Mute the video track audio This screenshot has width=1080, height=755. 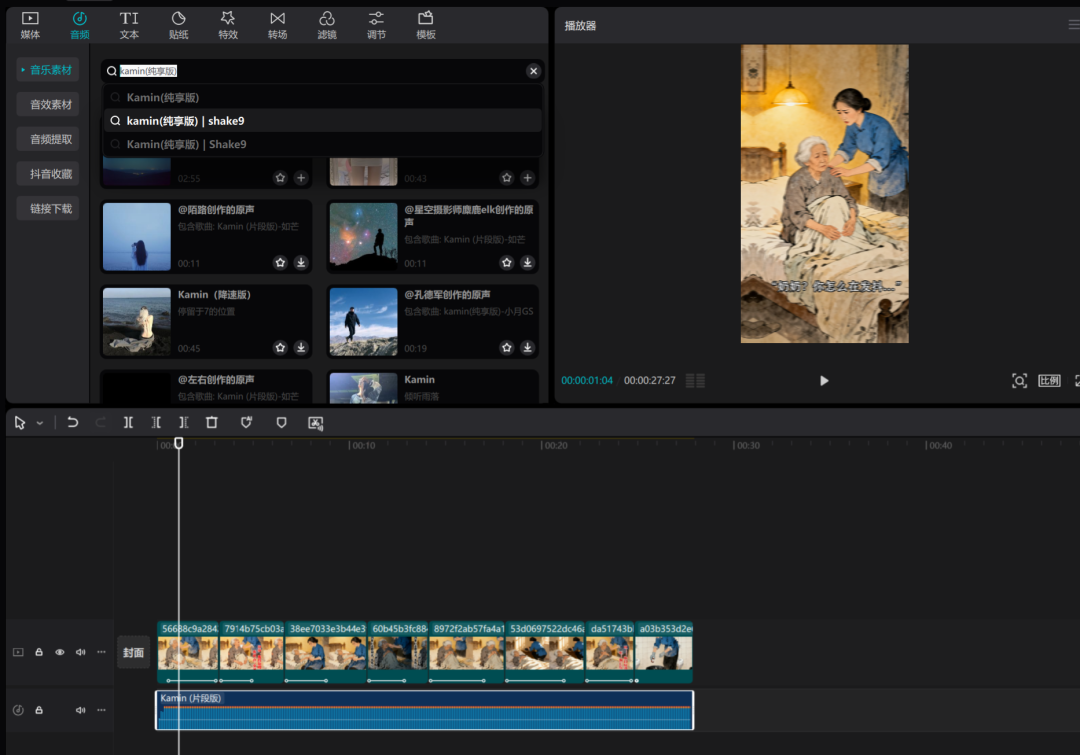coord(81,652)
